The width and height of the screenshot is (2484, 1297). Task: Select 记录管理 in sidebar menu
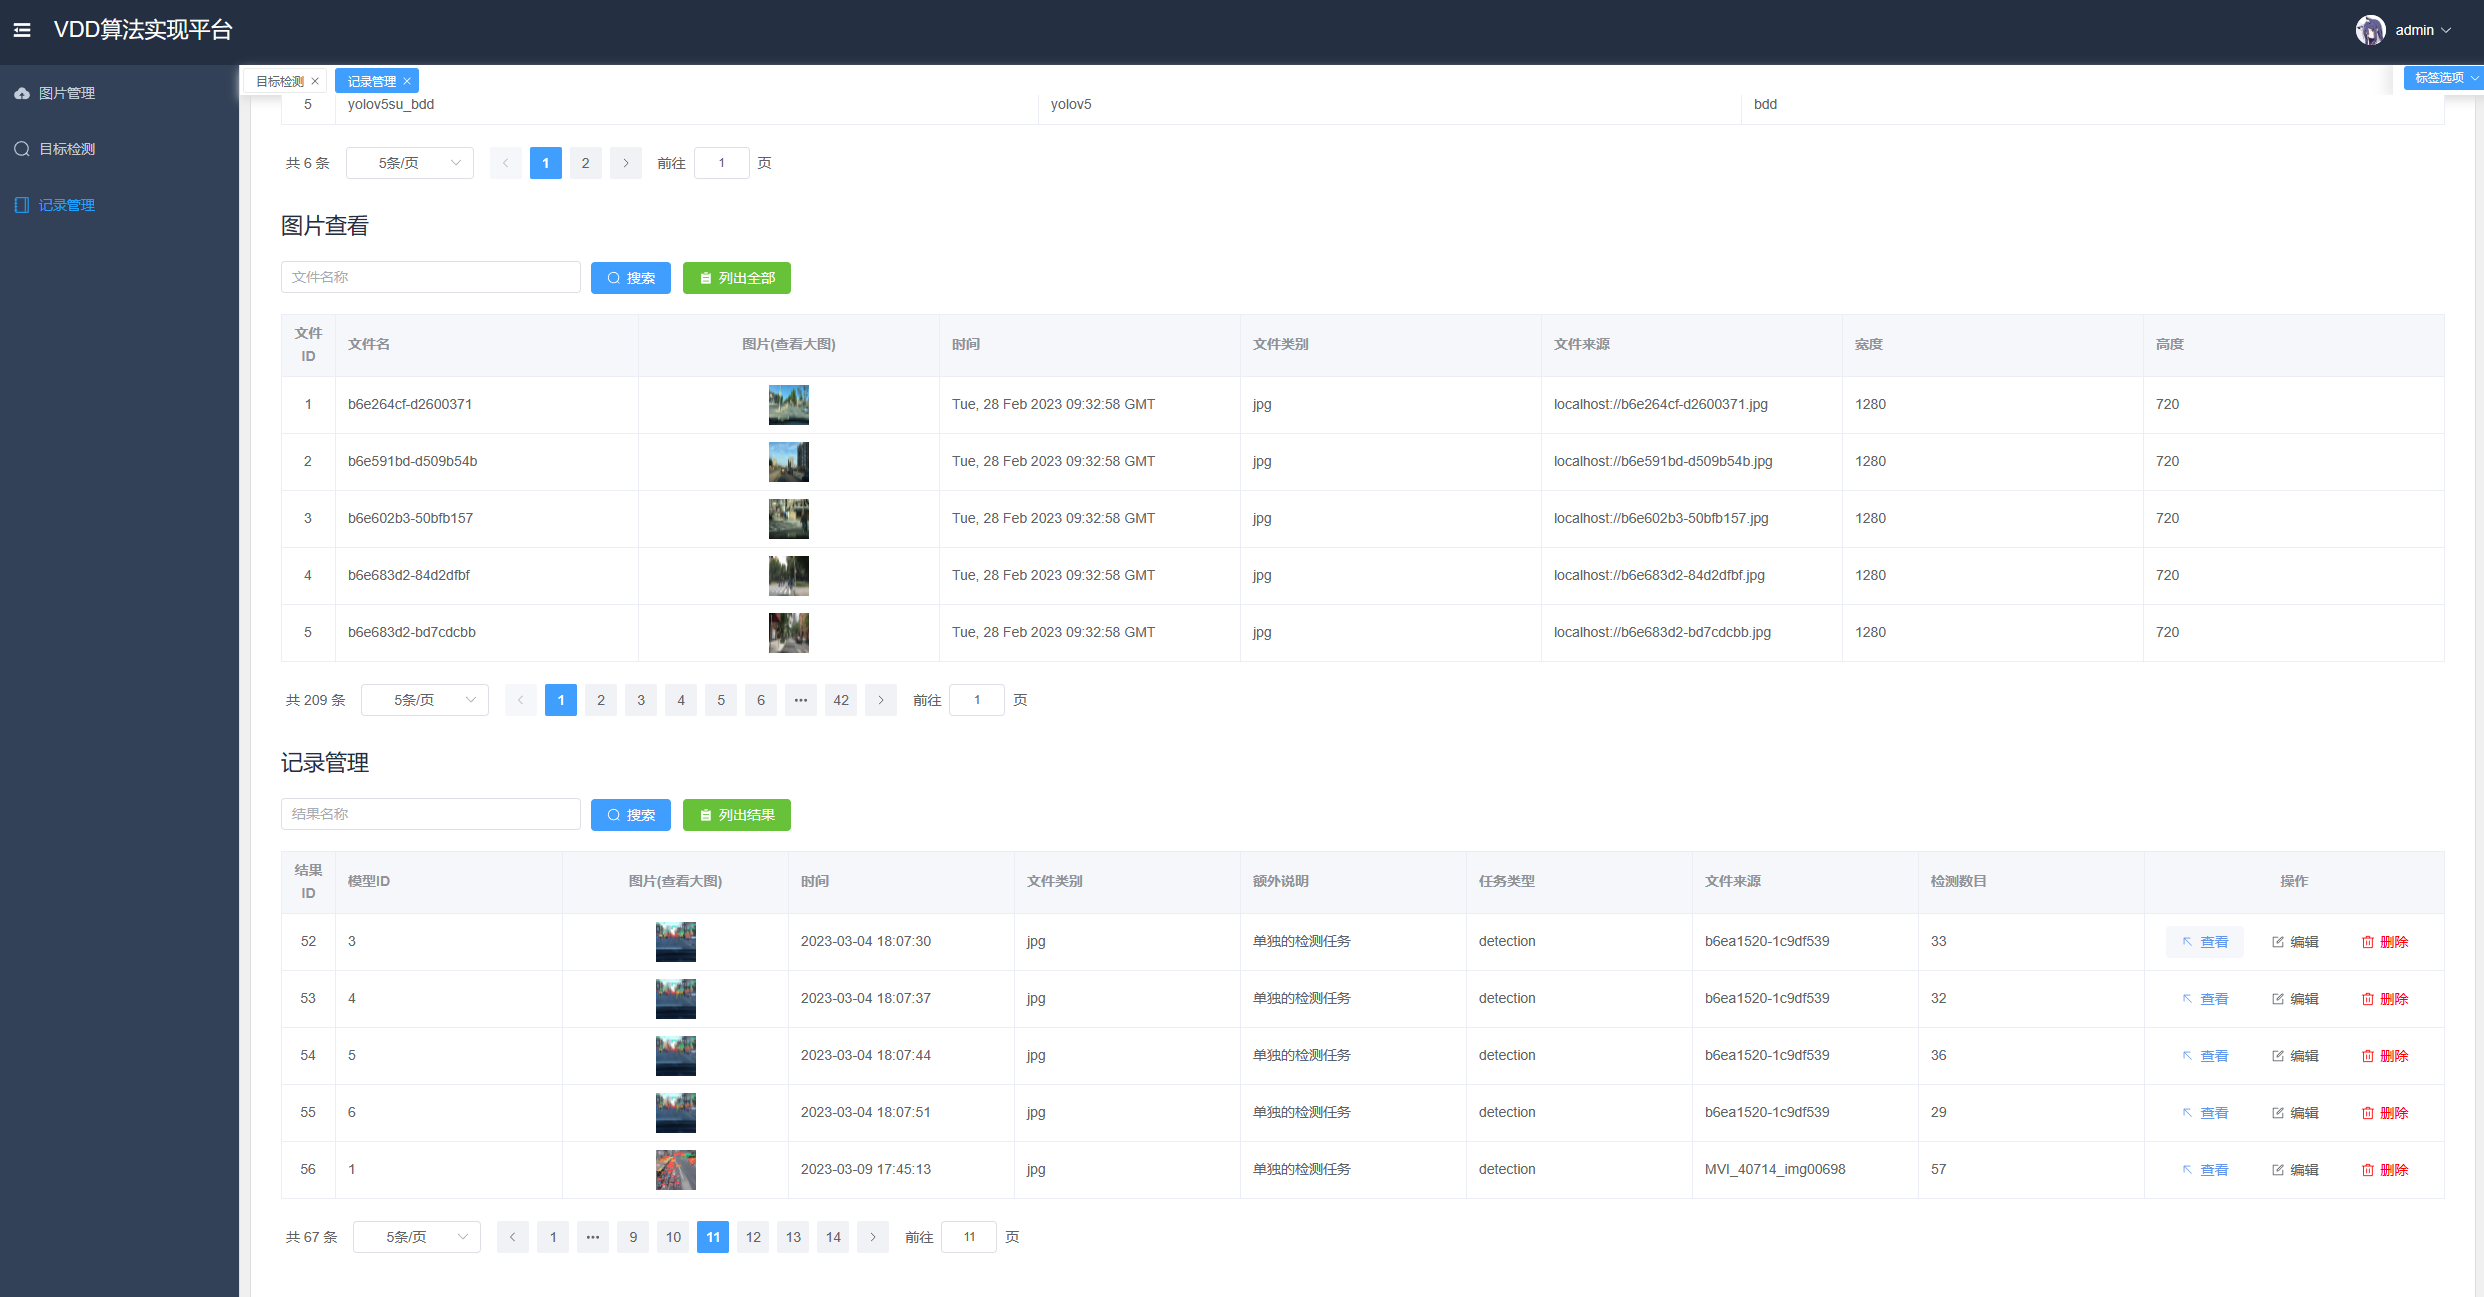[66, 205]
